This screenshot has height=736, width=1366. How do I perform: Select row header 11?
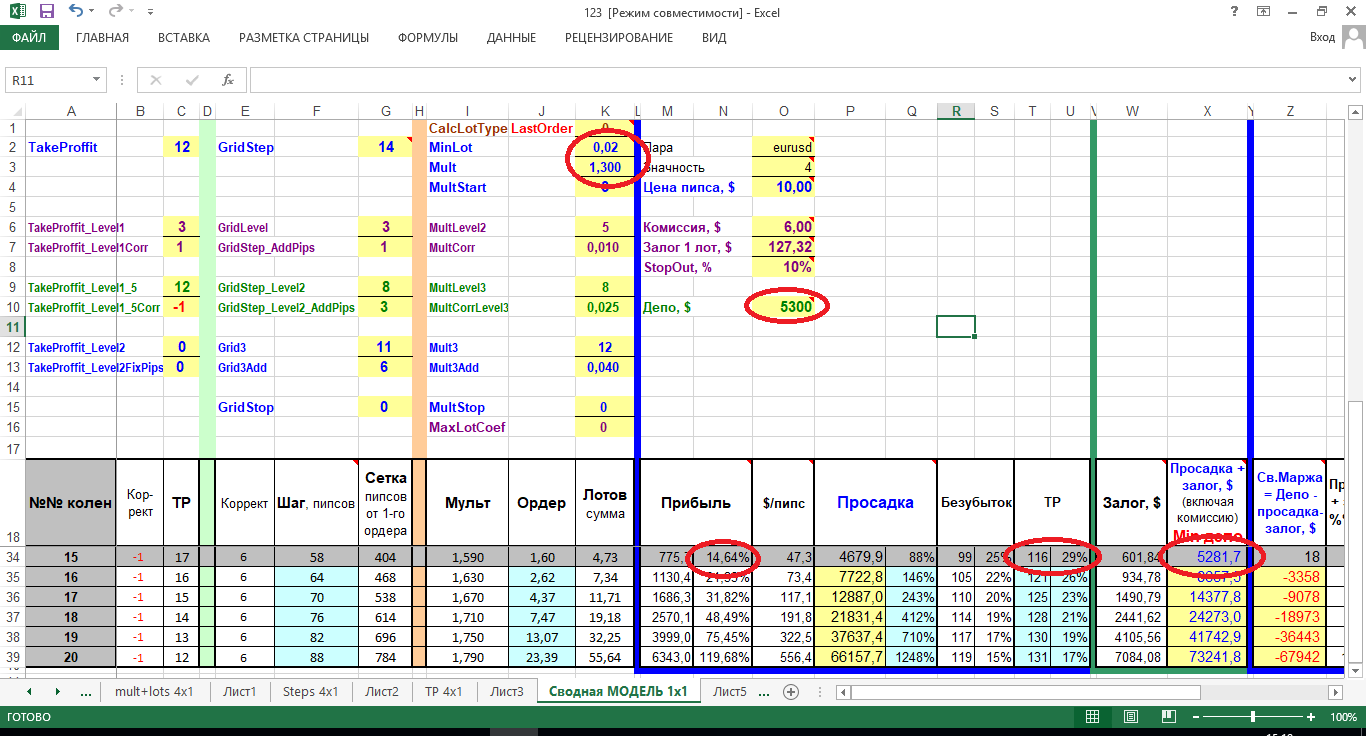coord(12,327)
